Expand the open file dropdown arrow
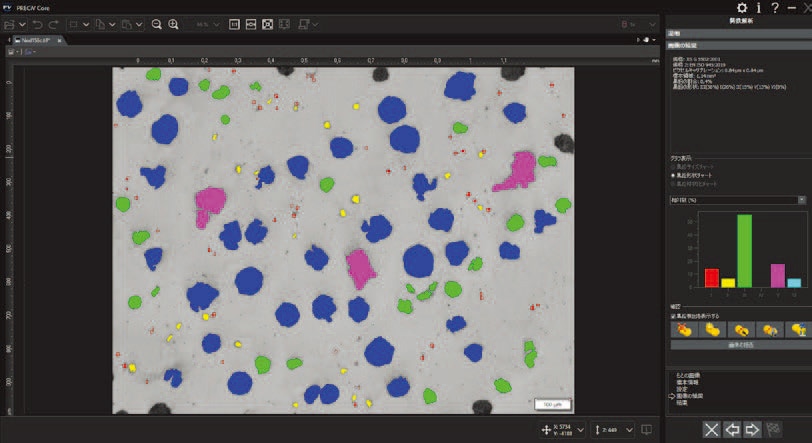Image resolution: width=812 pixels, height=443 pixels. pyautogui.click(x=22, y=24)
